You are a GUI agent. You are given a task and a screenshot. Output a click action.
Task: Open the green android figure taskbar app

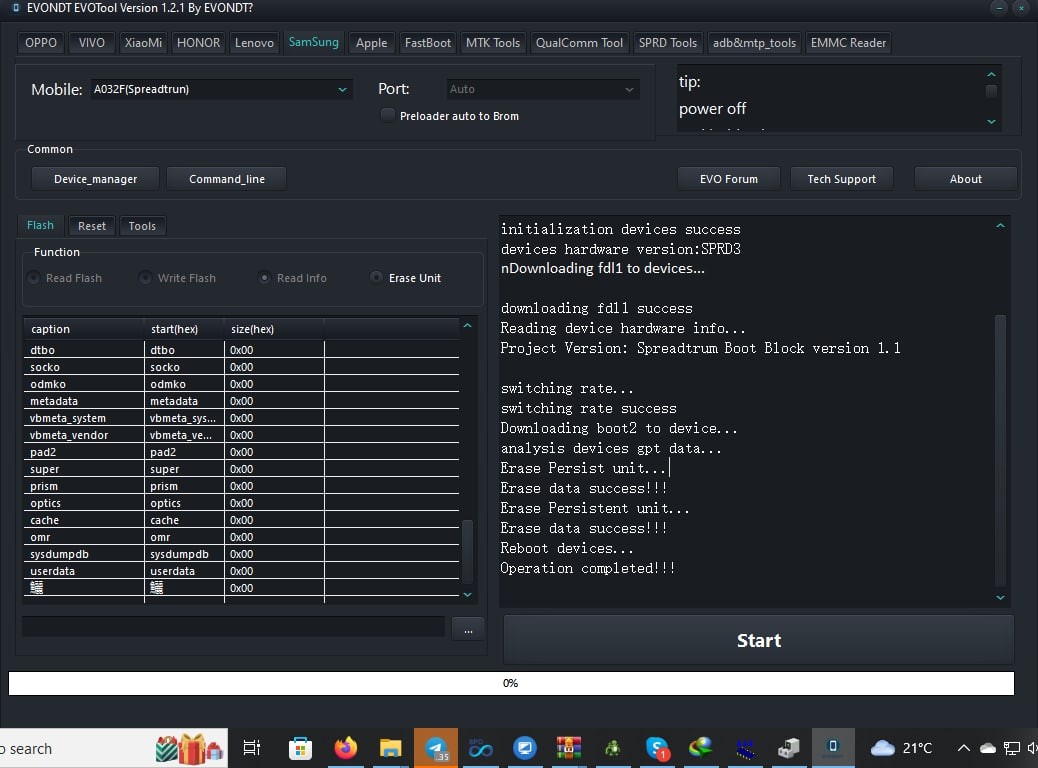612,748
